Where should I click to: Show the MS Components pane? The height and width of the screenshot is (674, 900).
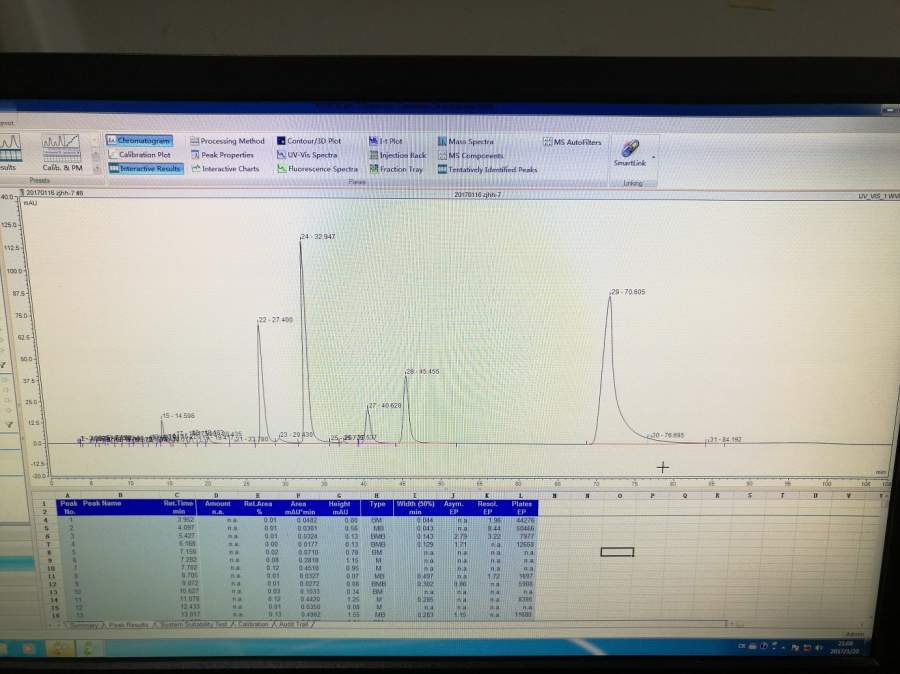coord(470,156)
